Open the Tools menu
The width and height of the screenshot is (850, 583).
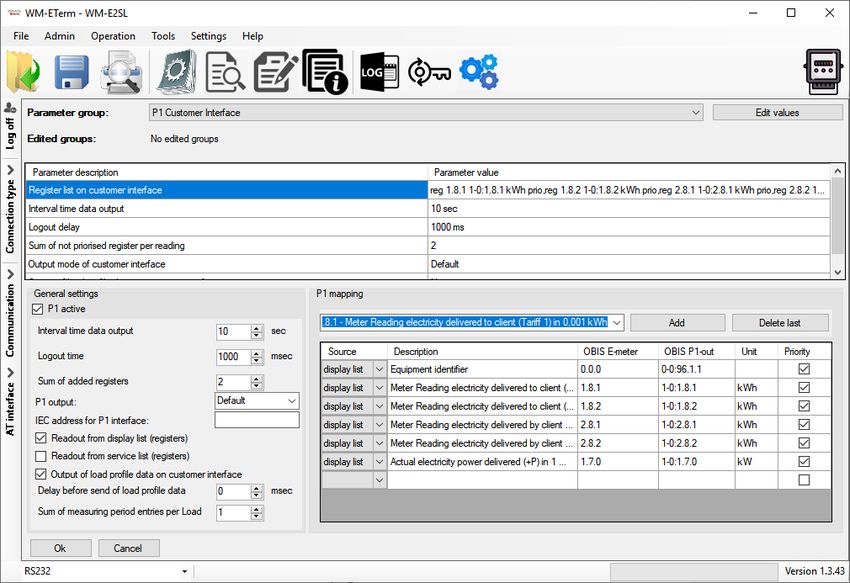[163, 36]
